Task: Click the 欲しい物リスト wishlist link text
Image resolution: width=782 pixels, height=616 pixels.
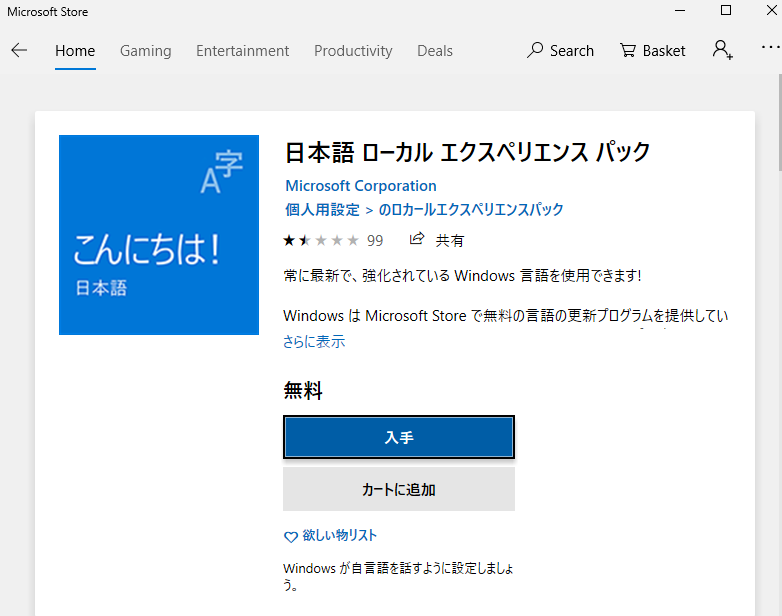Action: [x=340, y=536]
